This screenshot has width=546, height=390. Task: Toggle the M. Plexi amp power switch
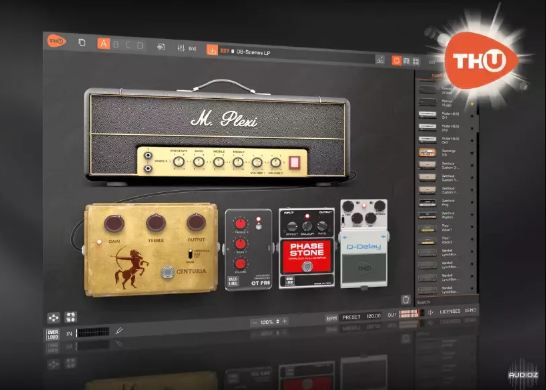(x=294, y=163)
